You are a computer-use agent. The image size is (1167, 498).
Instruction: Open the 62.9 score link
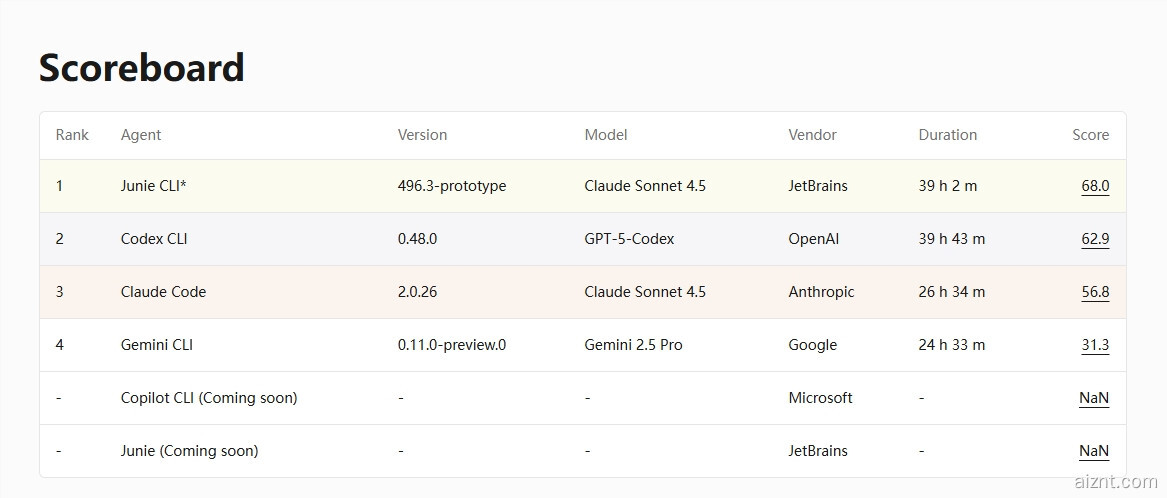pos(1094,239)
